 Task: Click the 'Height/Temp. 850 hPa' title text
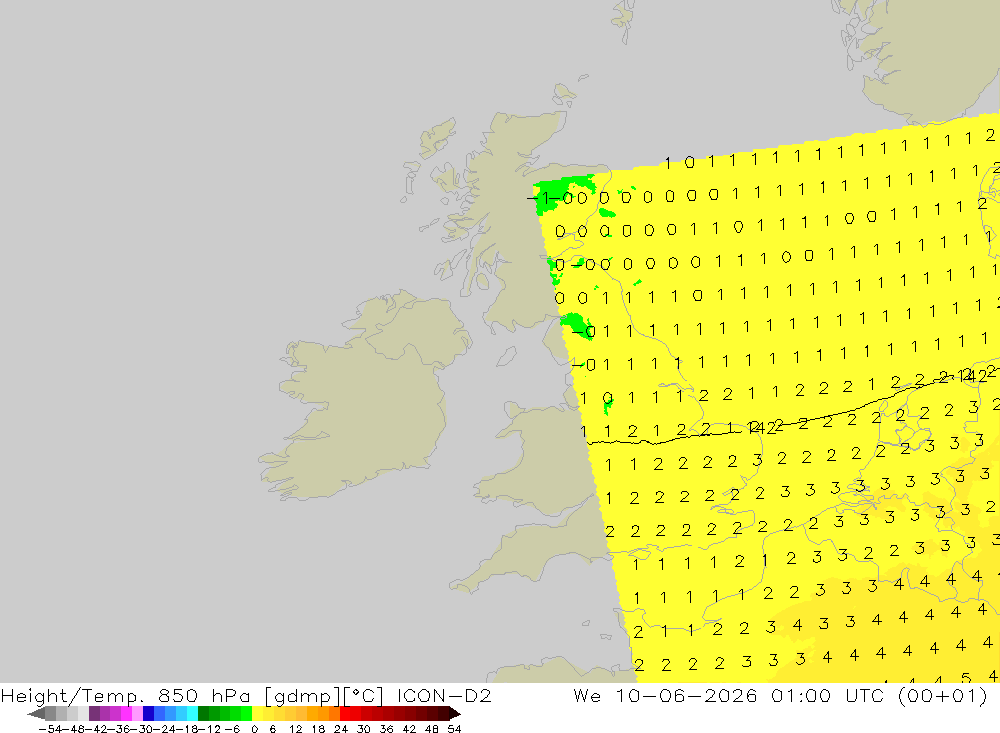126,695
